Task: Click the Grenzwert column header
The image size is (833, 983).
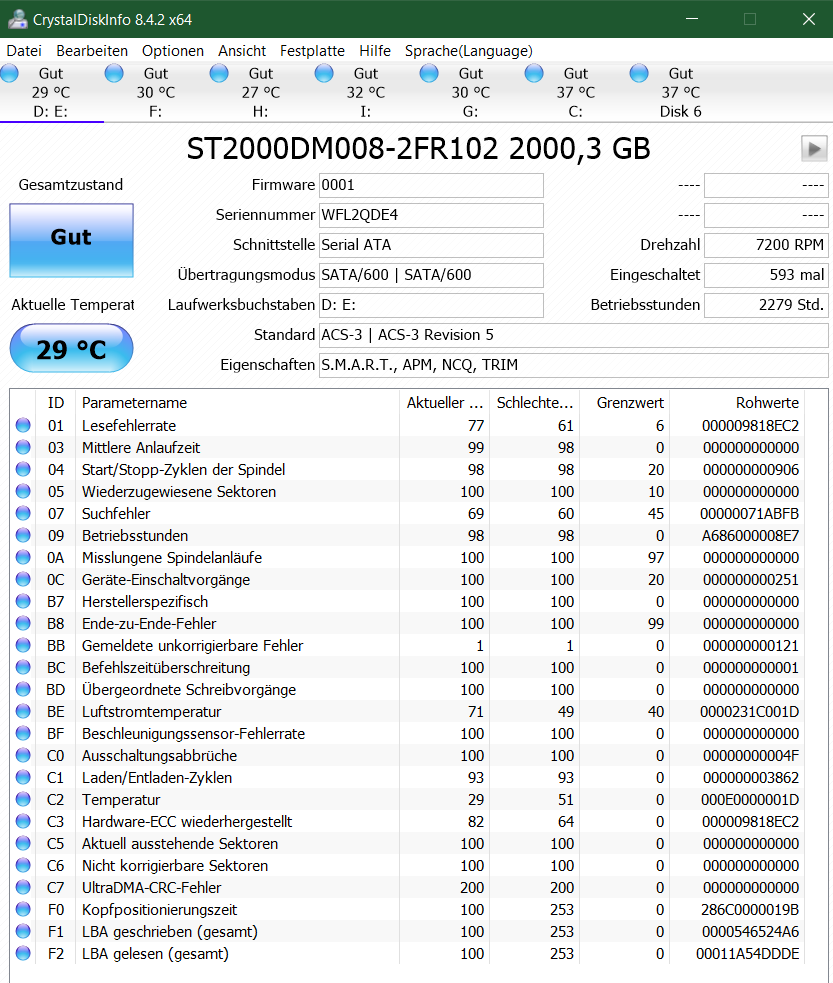Action: (x=624, y=402)
